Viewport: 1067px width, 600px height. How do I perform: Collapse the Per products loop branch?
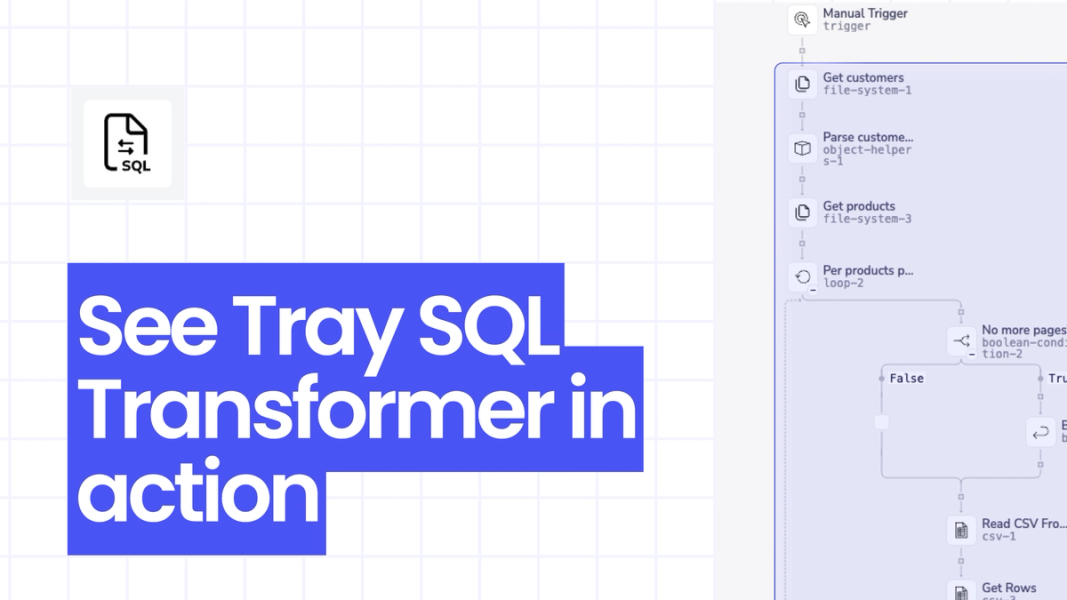click(x=812, y=290)
